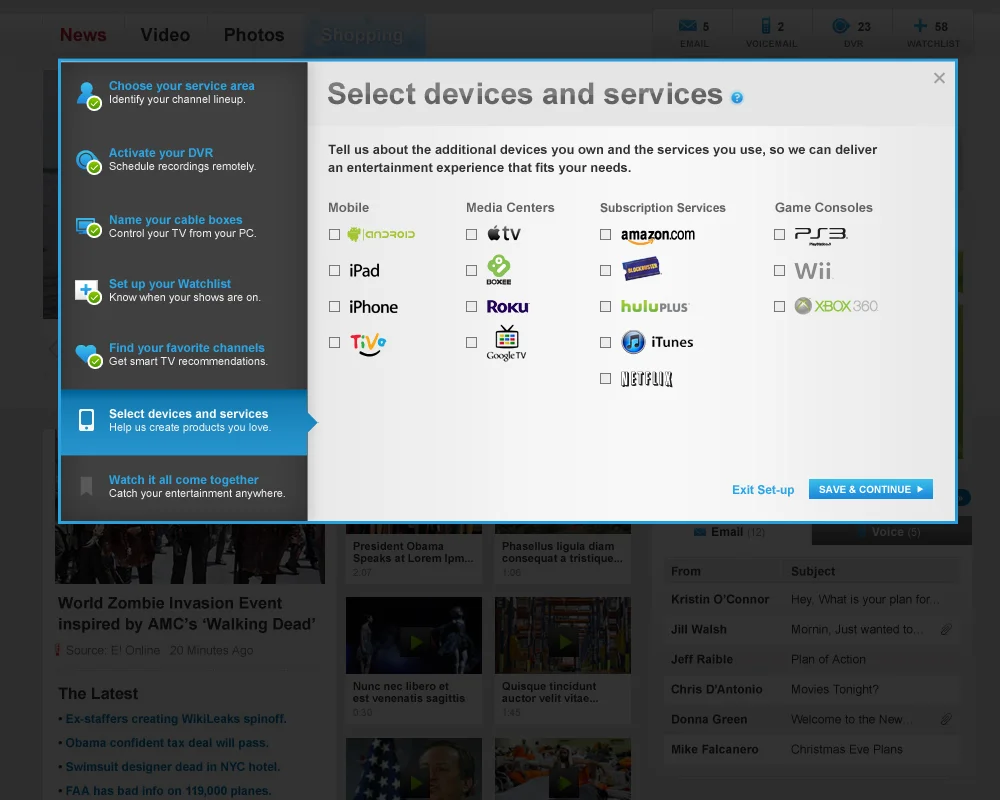
Task: Click the Email envelope icon in header
Action: [687, 26]
